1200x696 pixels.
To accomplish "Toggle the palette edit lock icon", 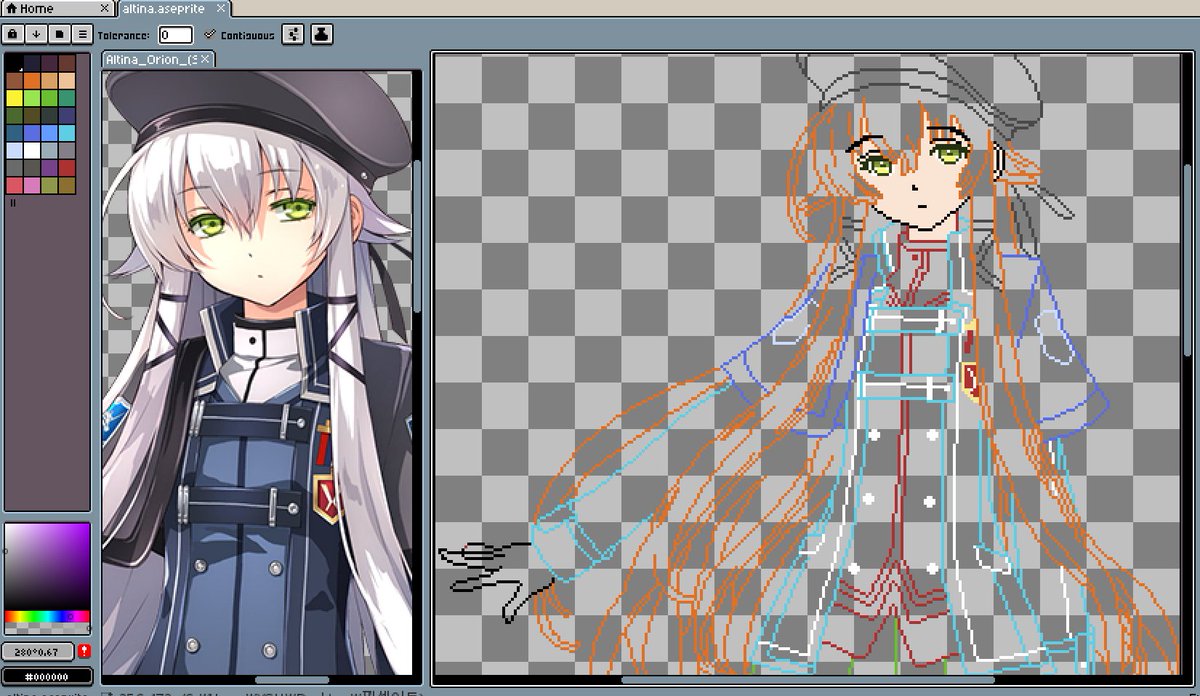I will [x=13, y=34].
